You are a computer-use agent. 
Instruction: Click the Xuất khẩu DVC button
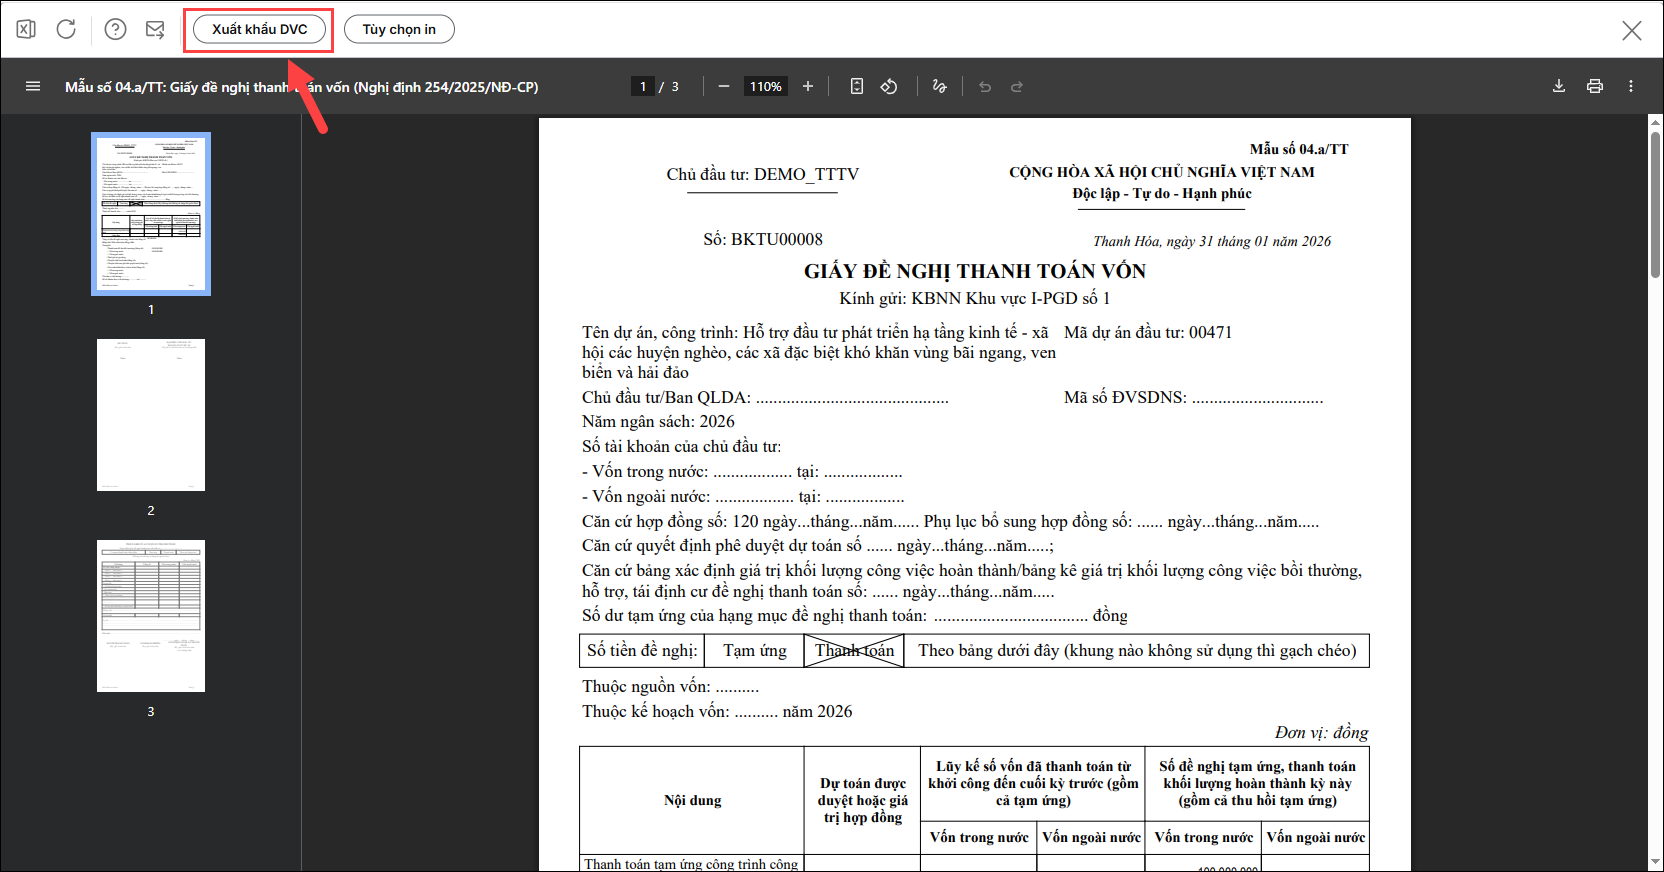pos(260,29)
